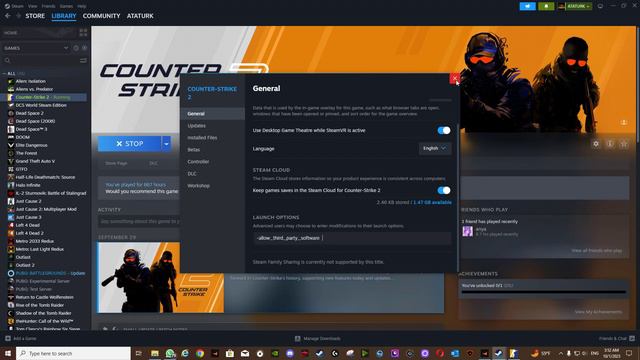Select Alien: Isolation in the library
Image resolution: width=640 pixels, height=360 pixels.
[x=31, y=81]
